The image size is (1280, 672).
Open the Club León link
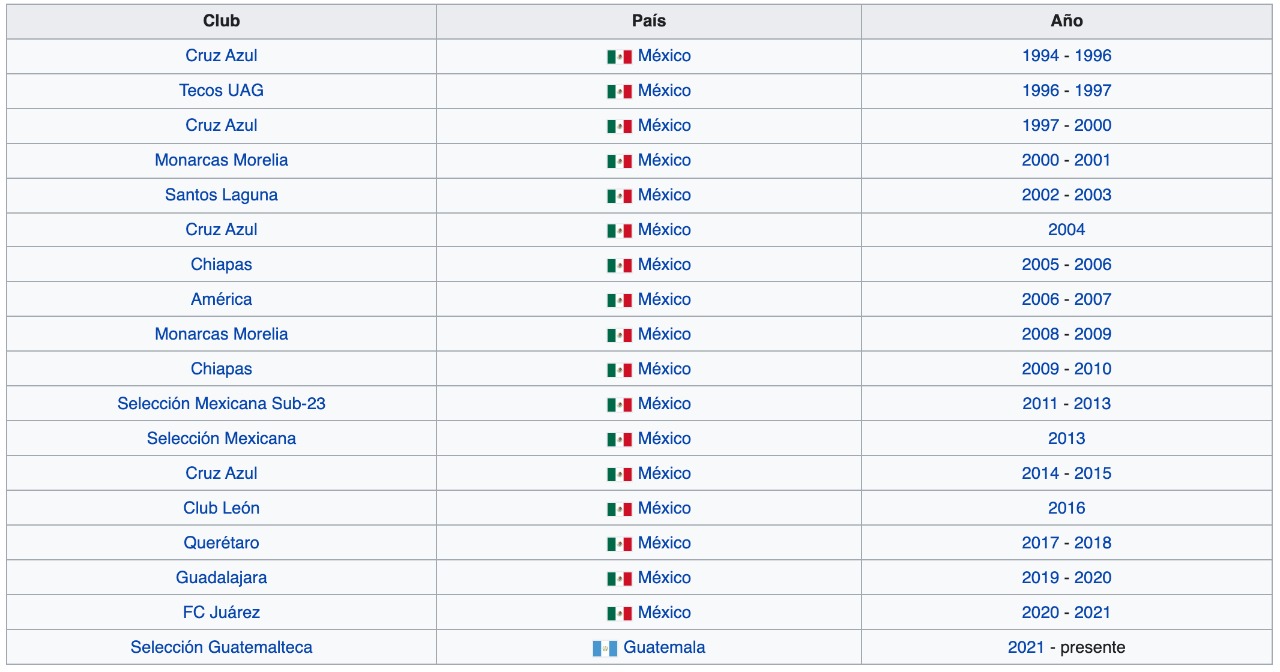click(x=221, y=508)
